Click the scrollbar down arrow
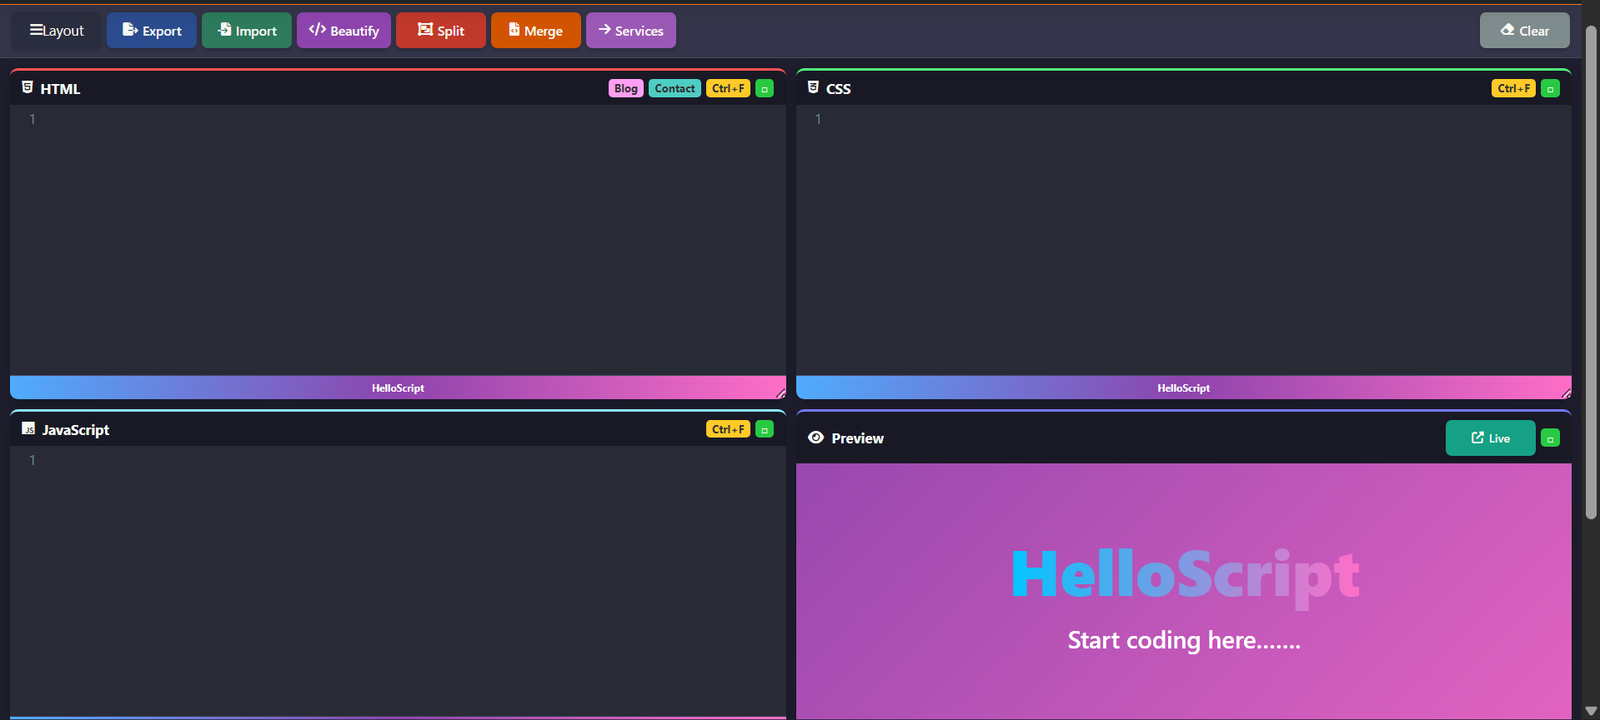This screenshot has width=1600, height=720. (x=1591, y=711)
